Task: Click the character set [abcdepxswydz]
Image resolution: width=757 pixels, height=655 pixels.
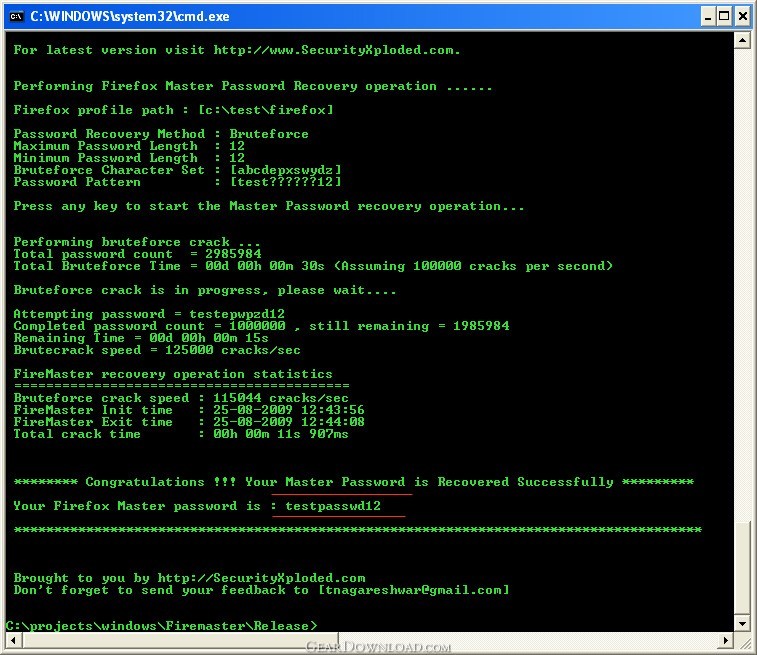Action: tap(286, 170)
